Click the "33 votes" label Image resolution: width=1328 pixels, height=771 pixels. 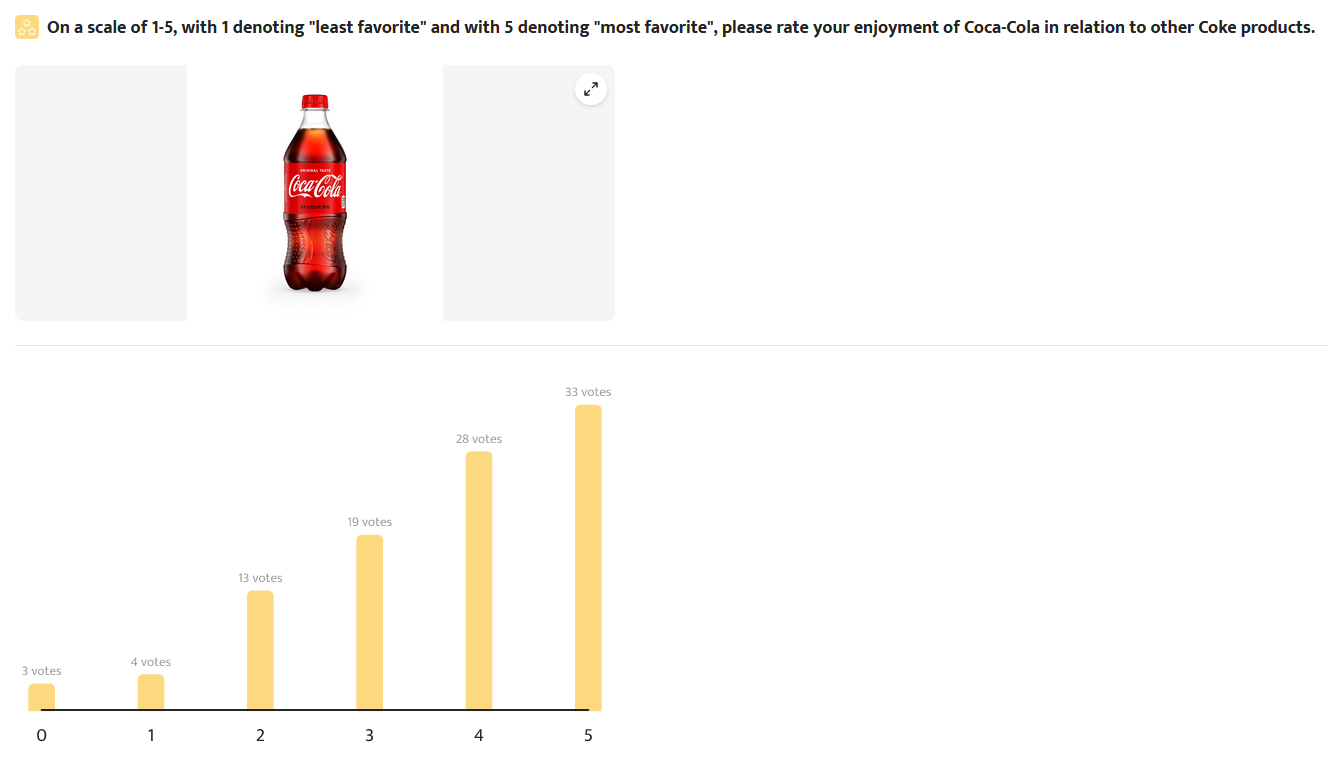(x=588, y=392)
